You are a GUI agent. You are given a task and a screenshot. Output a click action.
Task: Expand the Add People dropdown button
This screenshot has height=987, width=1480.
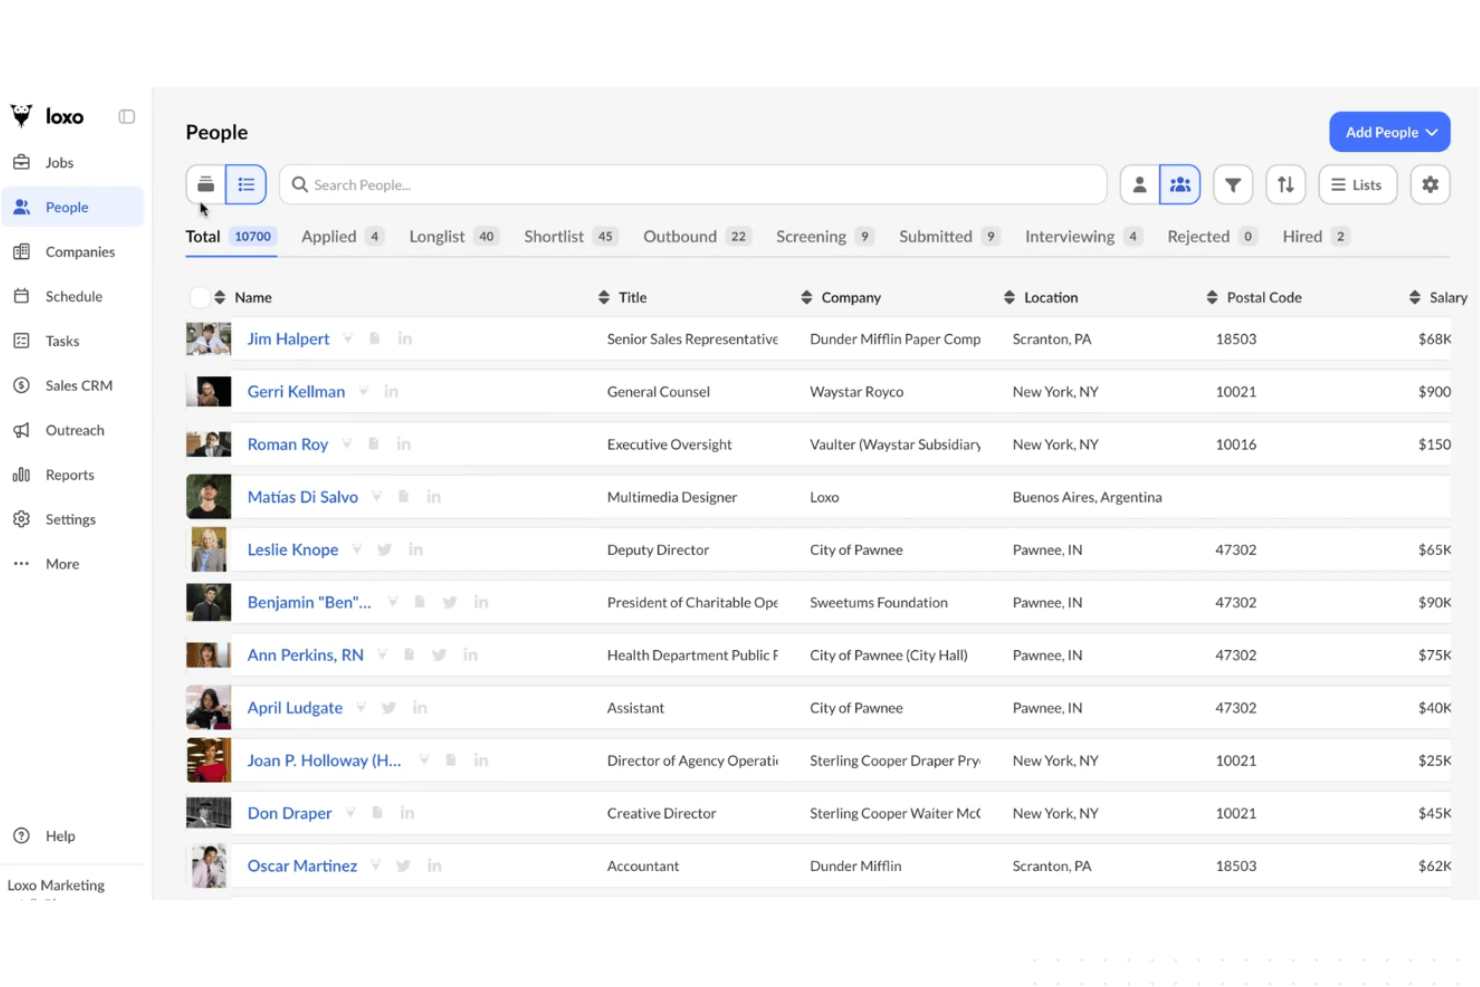pos(1390,132)
